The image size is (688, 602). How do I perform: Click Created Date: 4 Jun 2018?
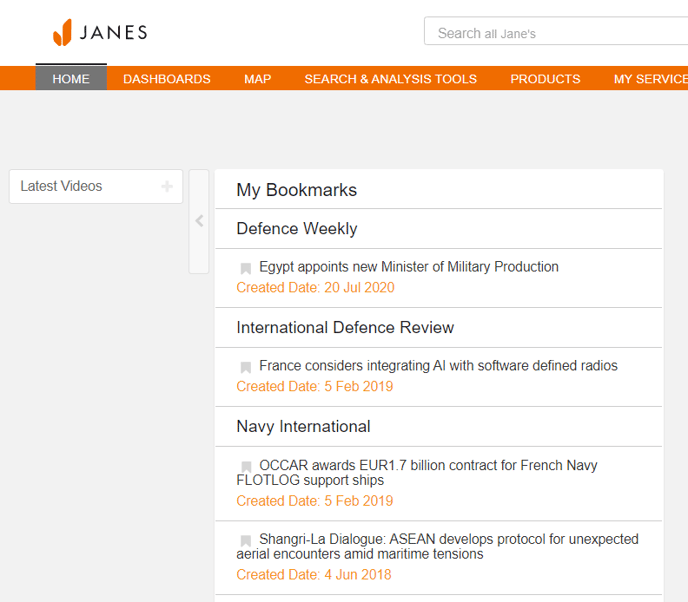[x=314, y=574]
